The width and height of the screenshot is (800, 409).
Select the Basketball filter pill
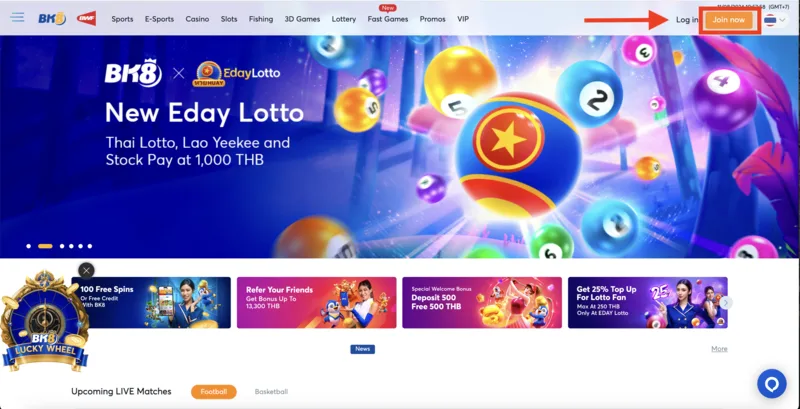point(271,392)
